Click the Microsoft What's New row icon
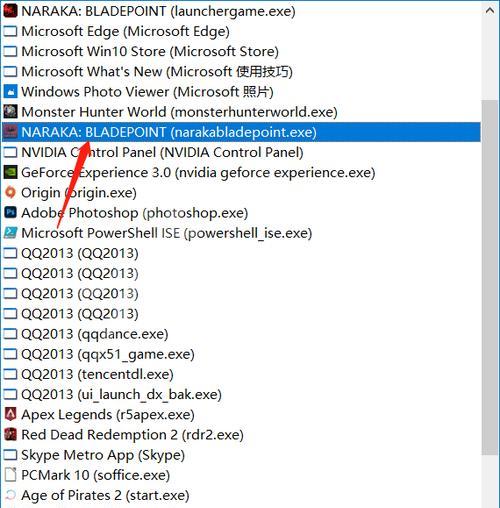The width and height of the screenshot is (500, 508). [x=10, y=72]
